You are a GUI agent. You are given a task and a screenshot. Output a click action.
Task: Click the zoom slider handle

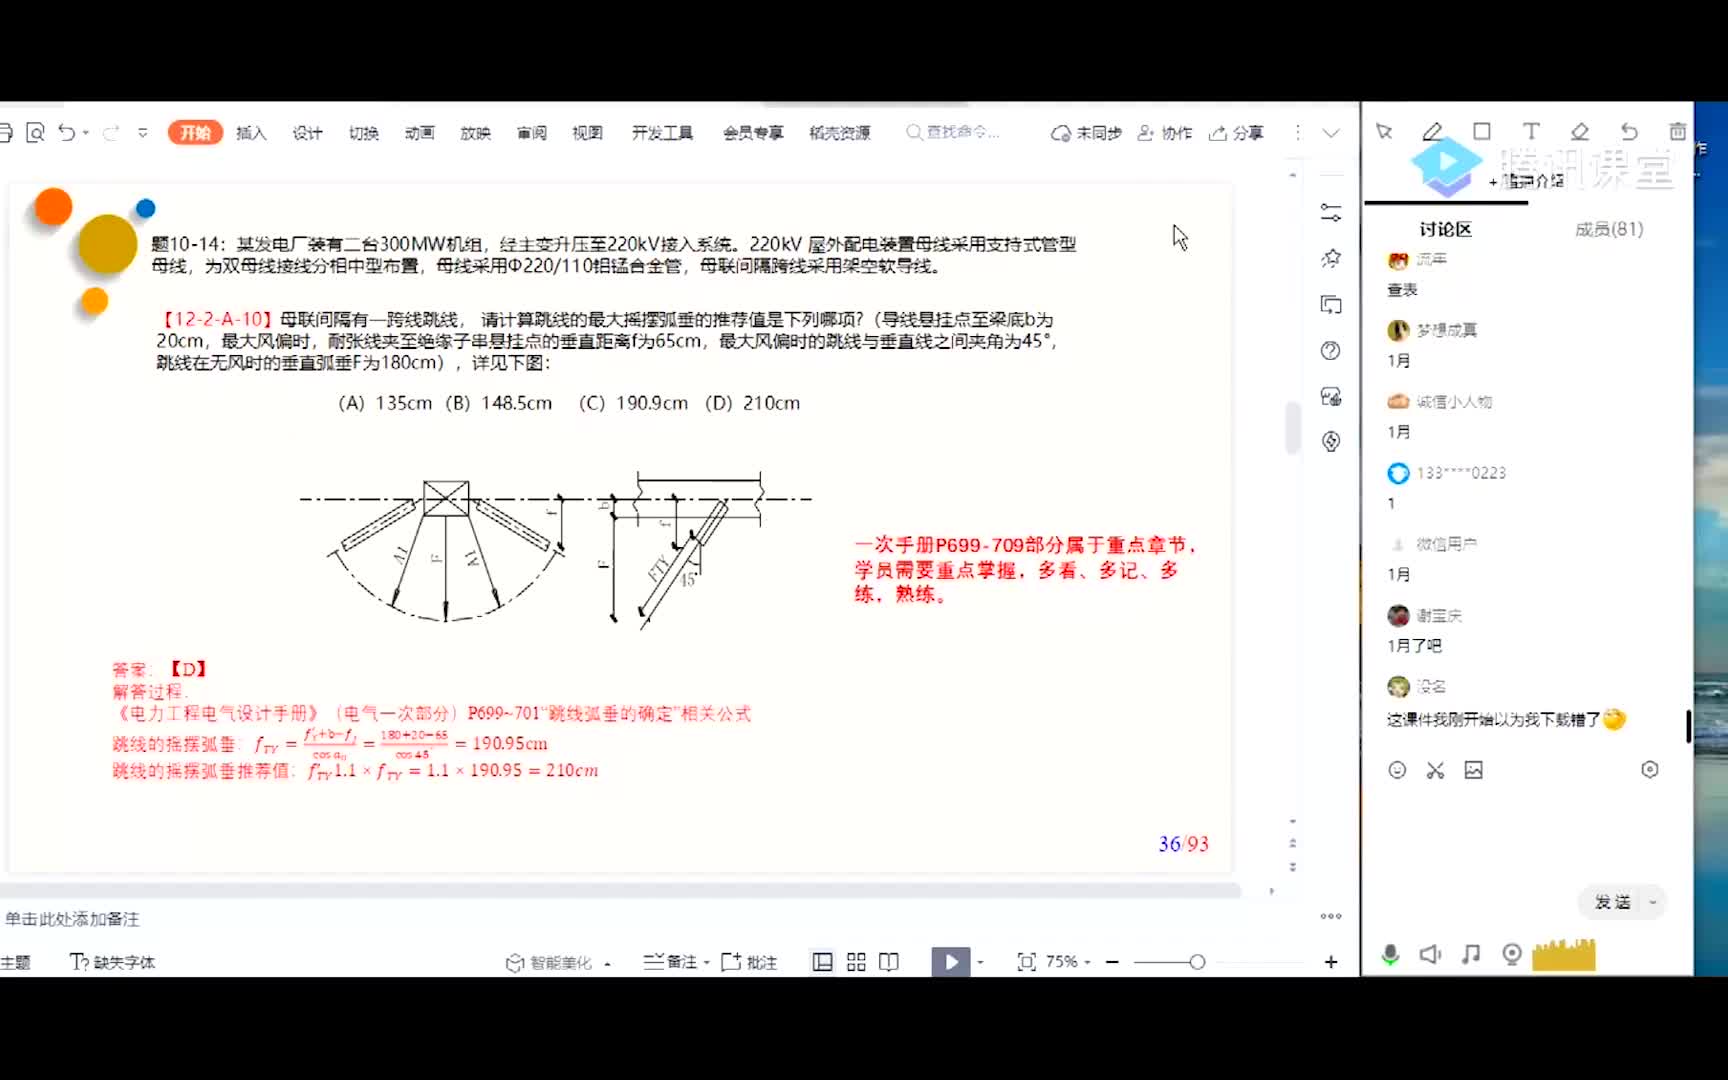coord(1197,962)
